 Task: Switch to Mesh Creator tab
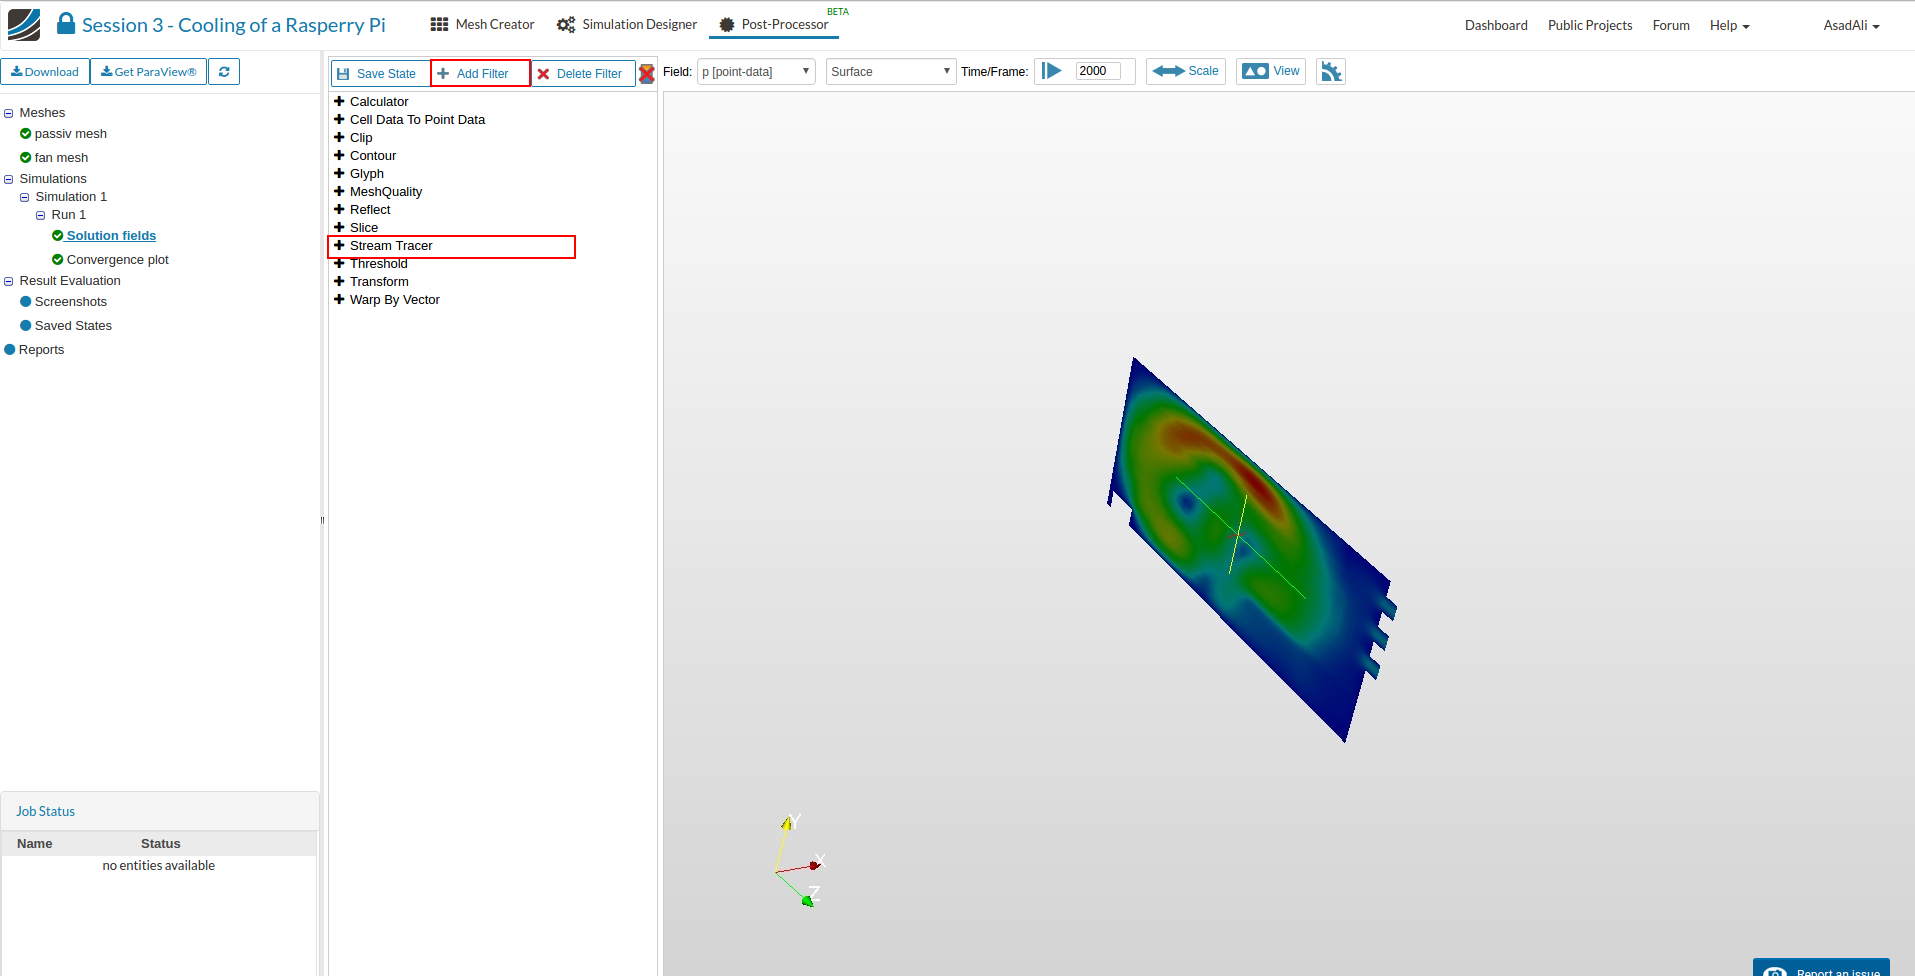click(483, 25)
